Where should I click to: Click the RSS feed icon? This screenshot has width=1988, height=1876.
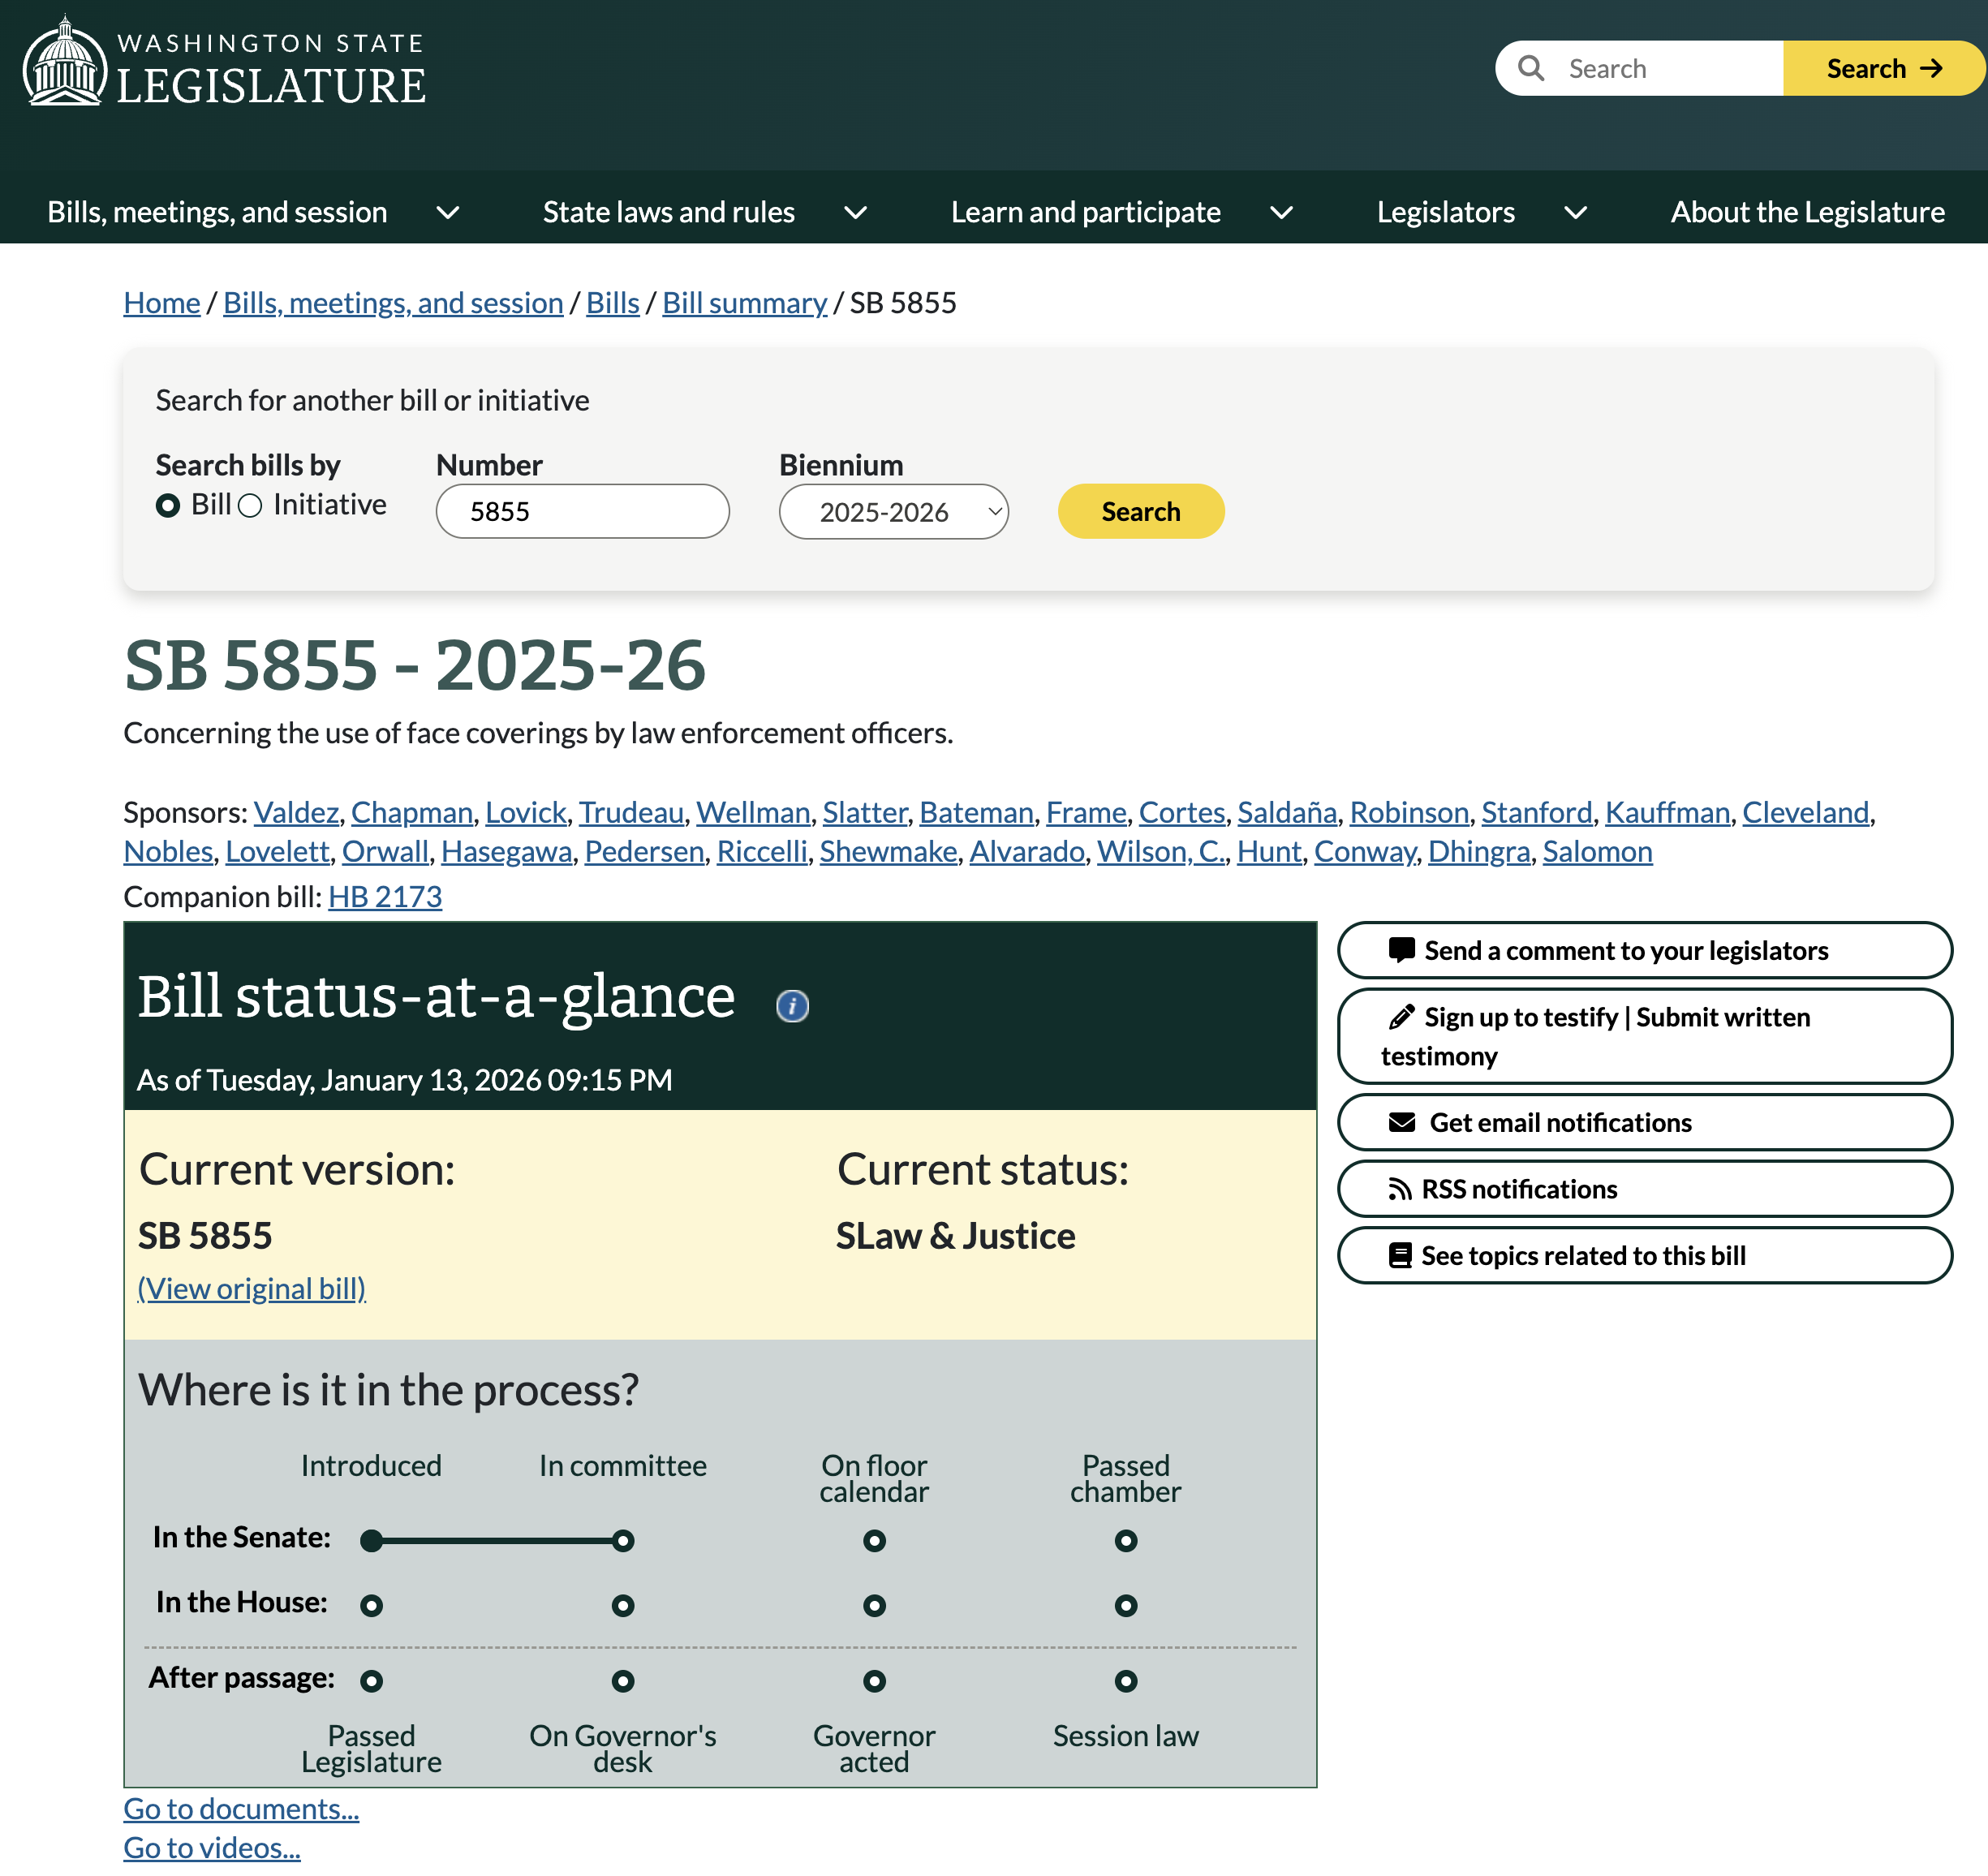(1399, 1189)
